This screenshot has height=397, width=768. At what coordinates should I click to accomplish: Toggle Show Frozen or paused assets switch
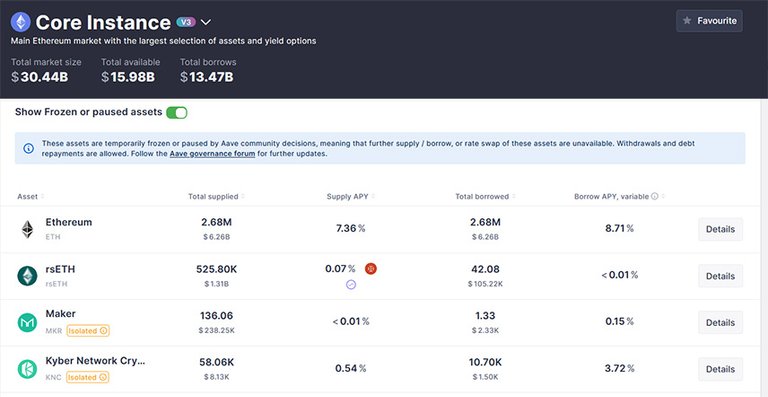[176, 113]
